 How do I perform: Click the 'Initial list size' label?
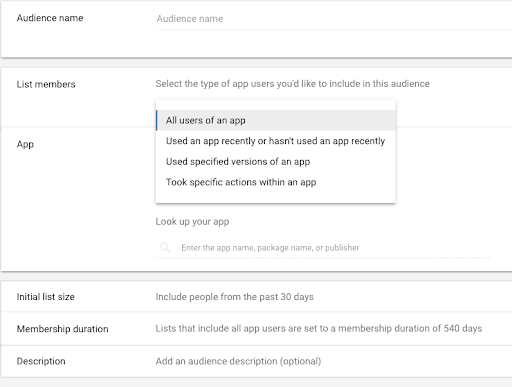46,297
